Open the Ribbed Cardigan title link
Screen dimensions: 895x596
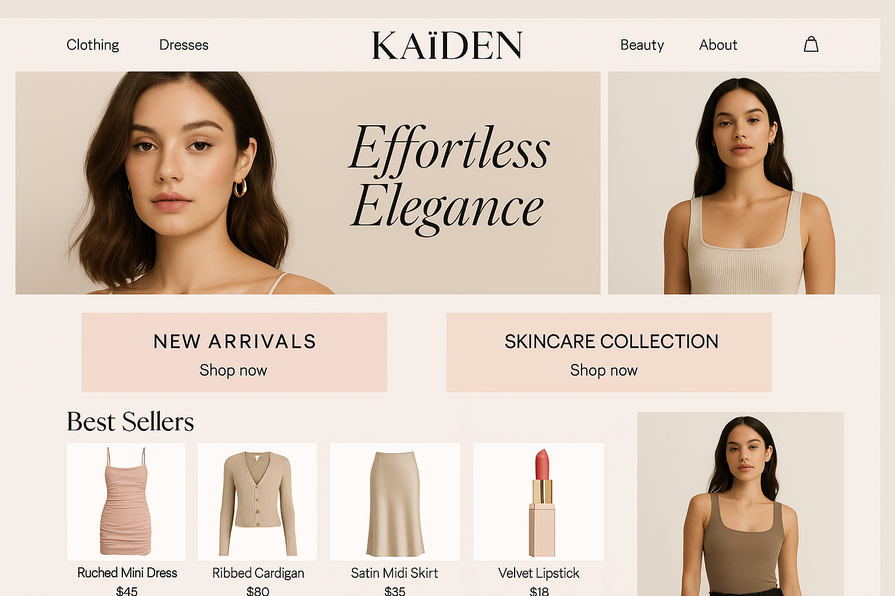tap(258, 573)
